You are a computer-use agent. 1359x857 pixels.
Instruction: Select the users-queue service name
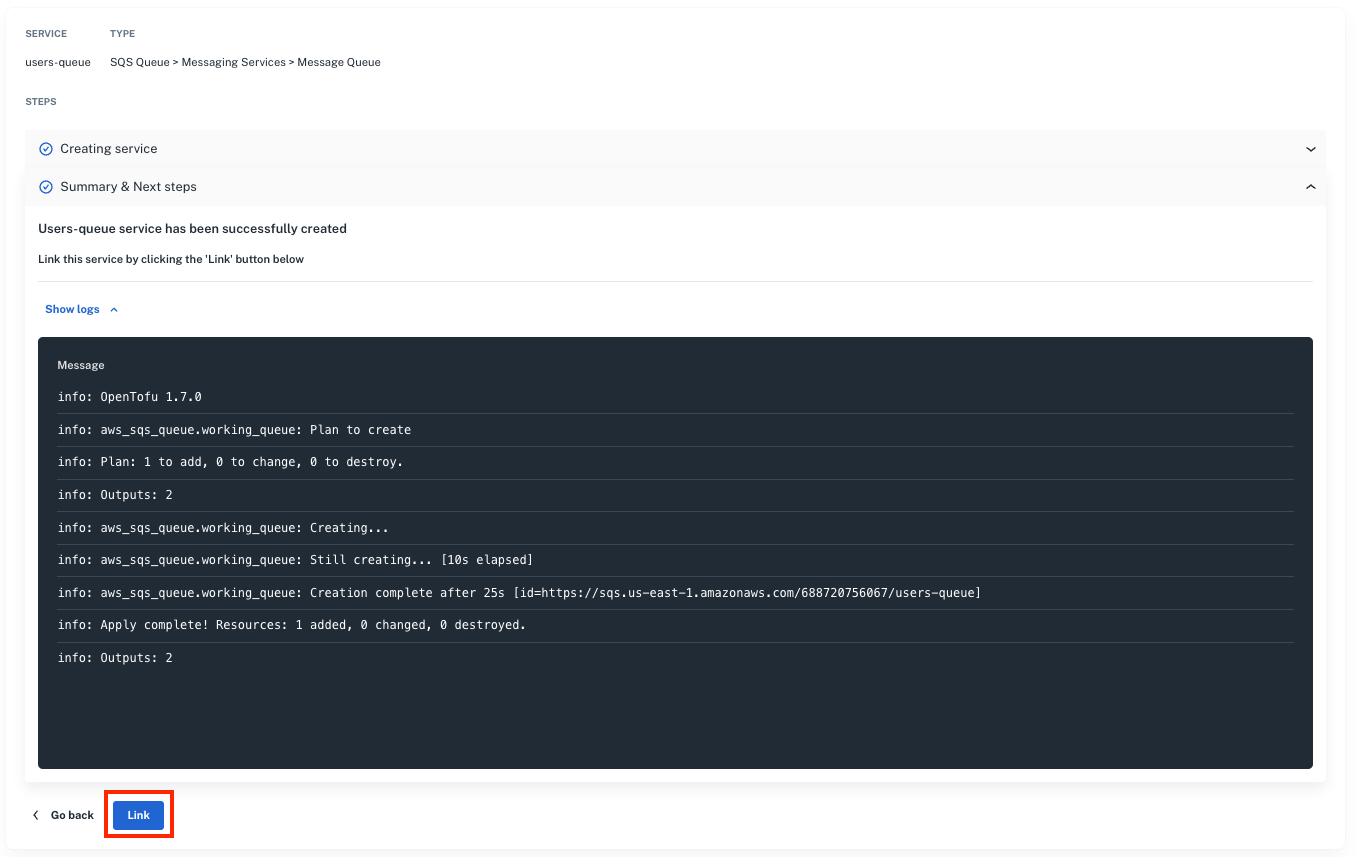(58, 62)
